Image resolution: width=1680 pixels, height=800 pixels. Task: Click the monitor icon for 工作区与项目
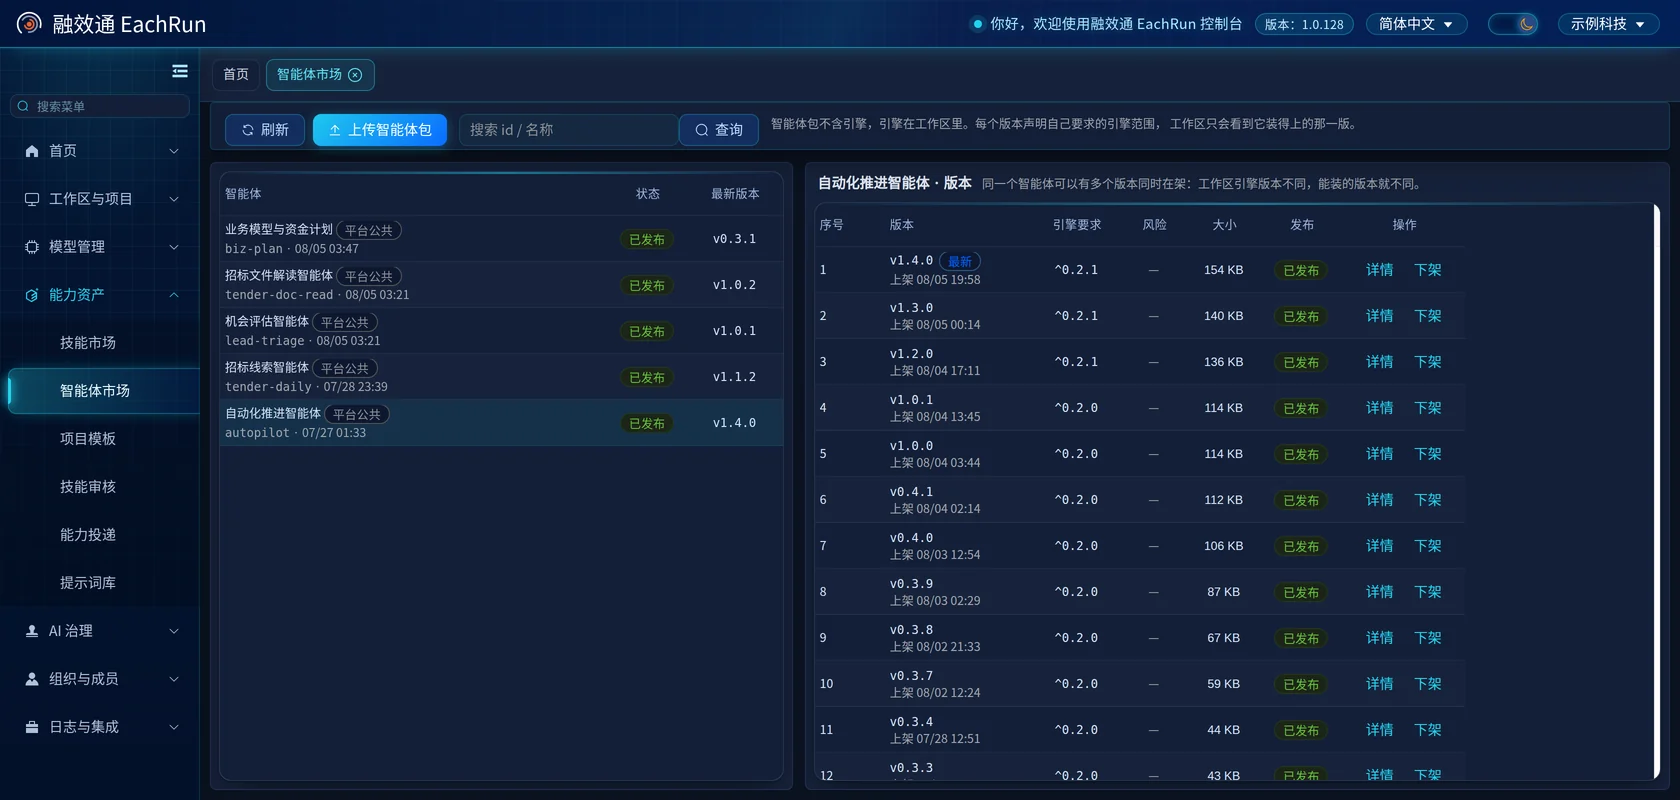click(32, 199)
